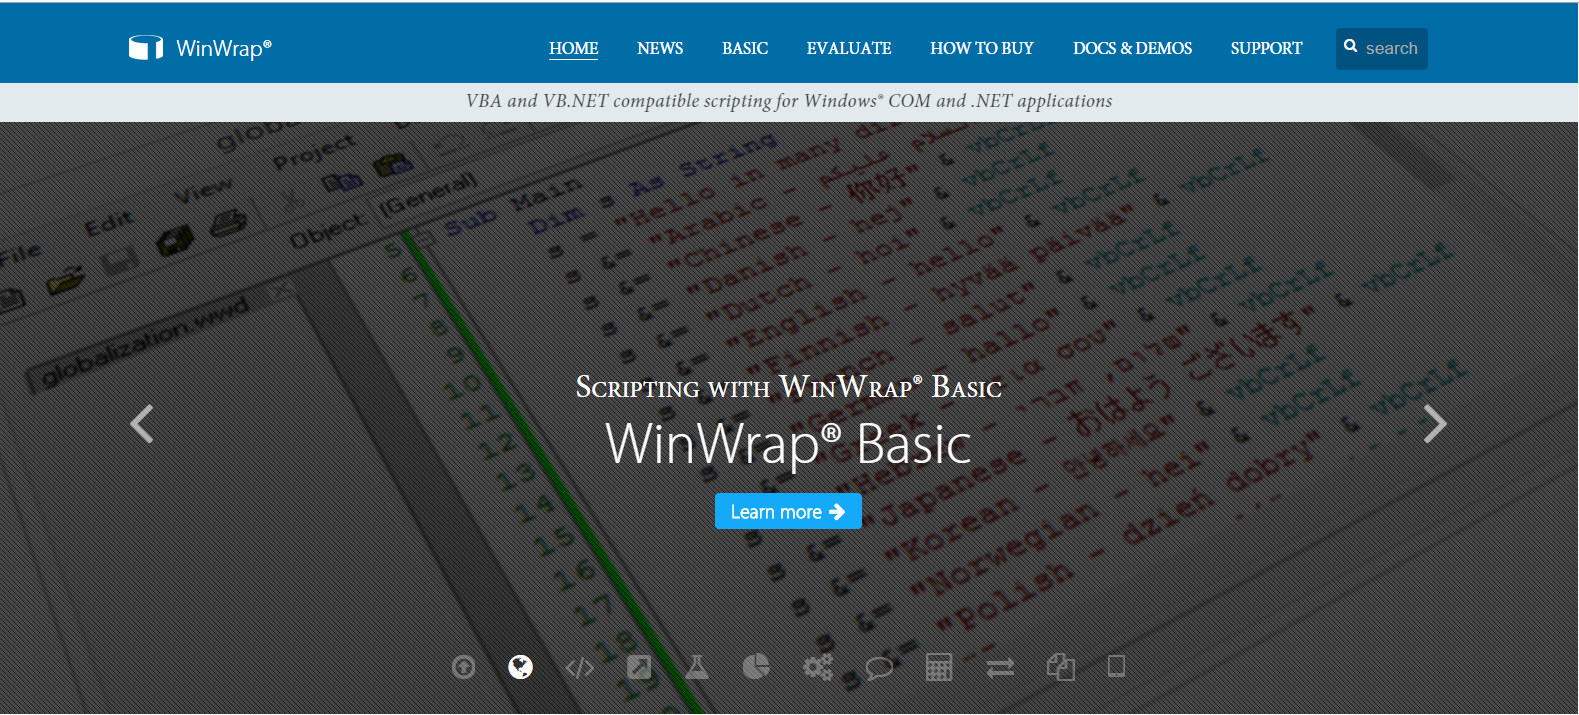The height and width of the screenshot is (715, 1579).
Task: Open the copy documents slide icon
Action: [x=1060, y=667]
